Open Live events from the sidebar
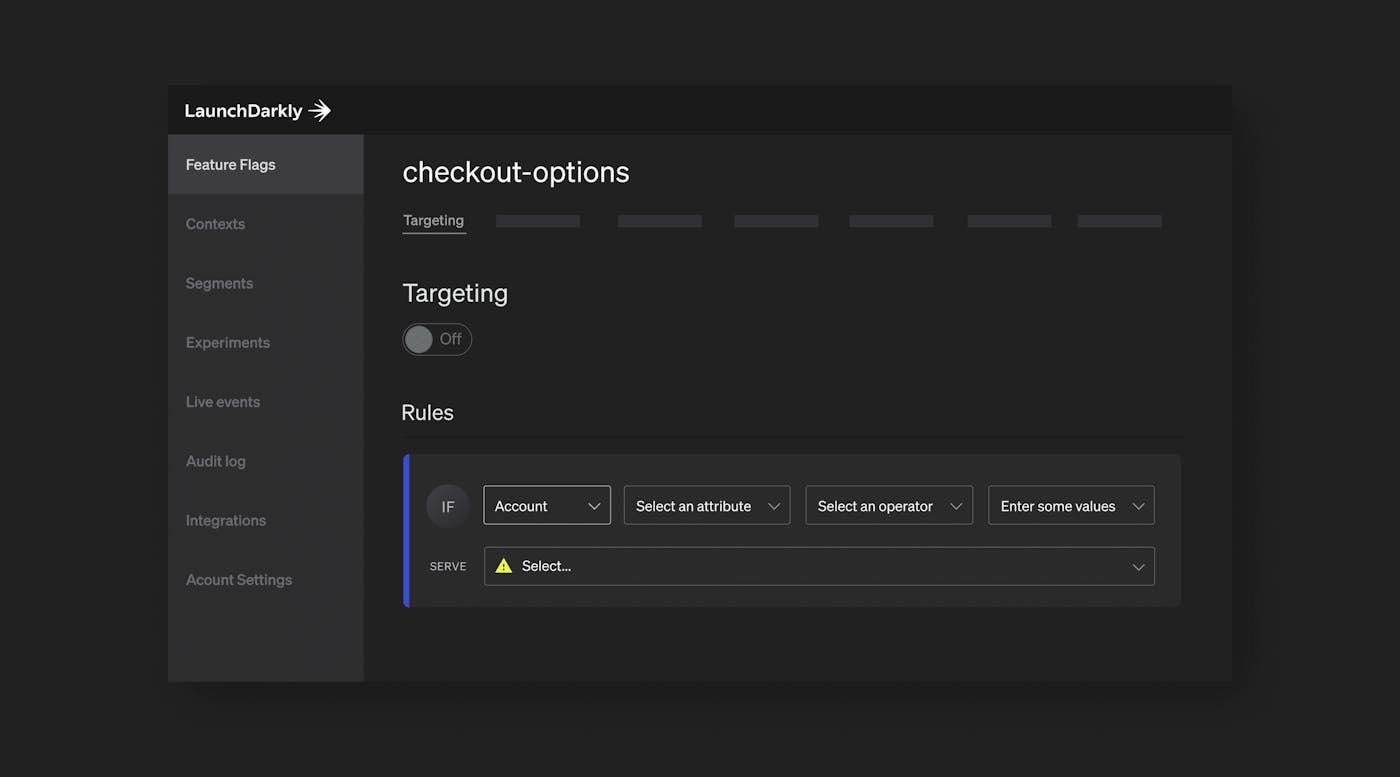Image resolution: width=1400 pixels, height=777 pixels. pos(223,402)
